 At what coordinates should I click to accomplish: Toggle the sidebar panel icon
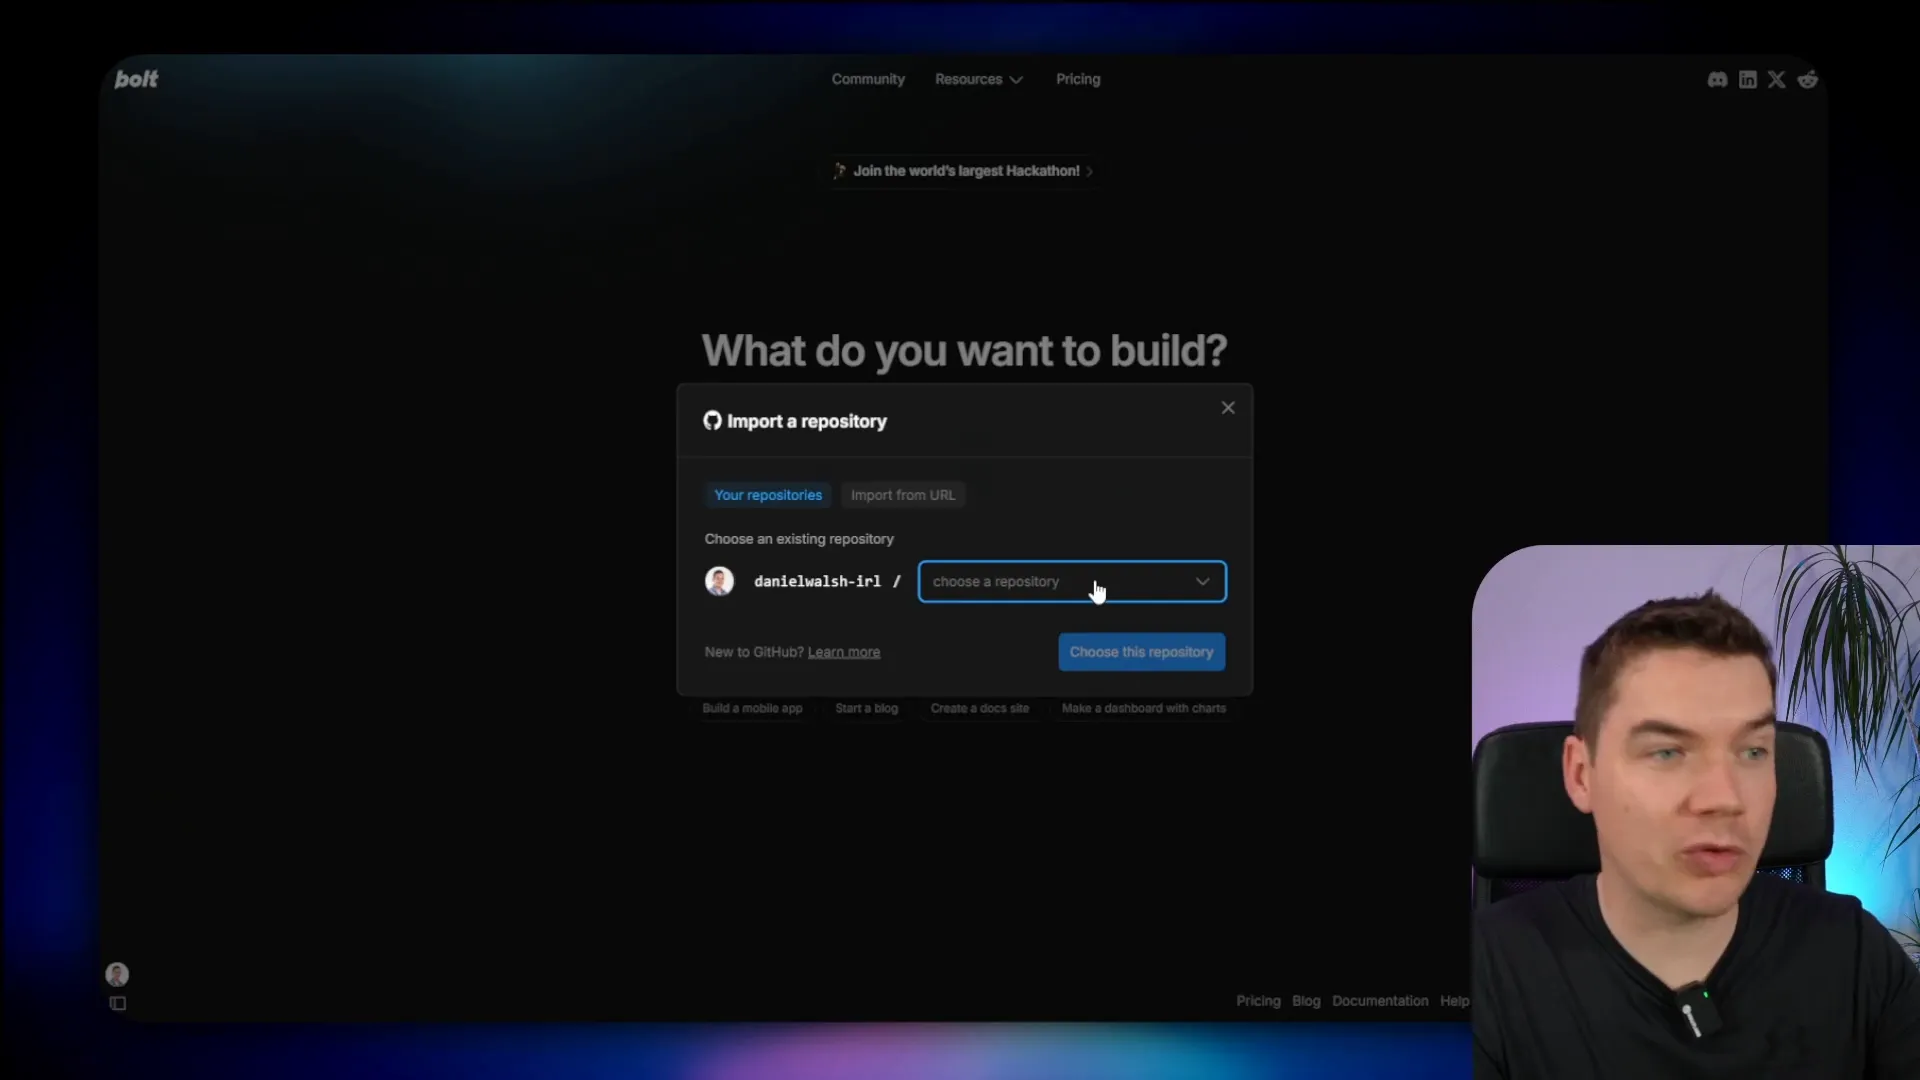(x=117, y=1003)
